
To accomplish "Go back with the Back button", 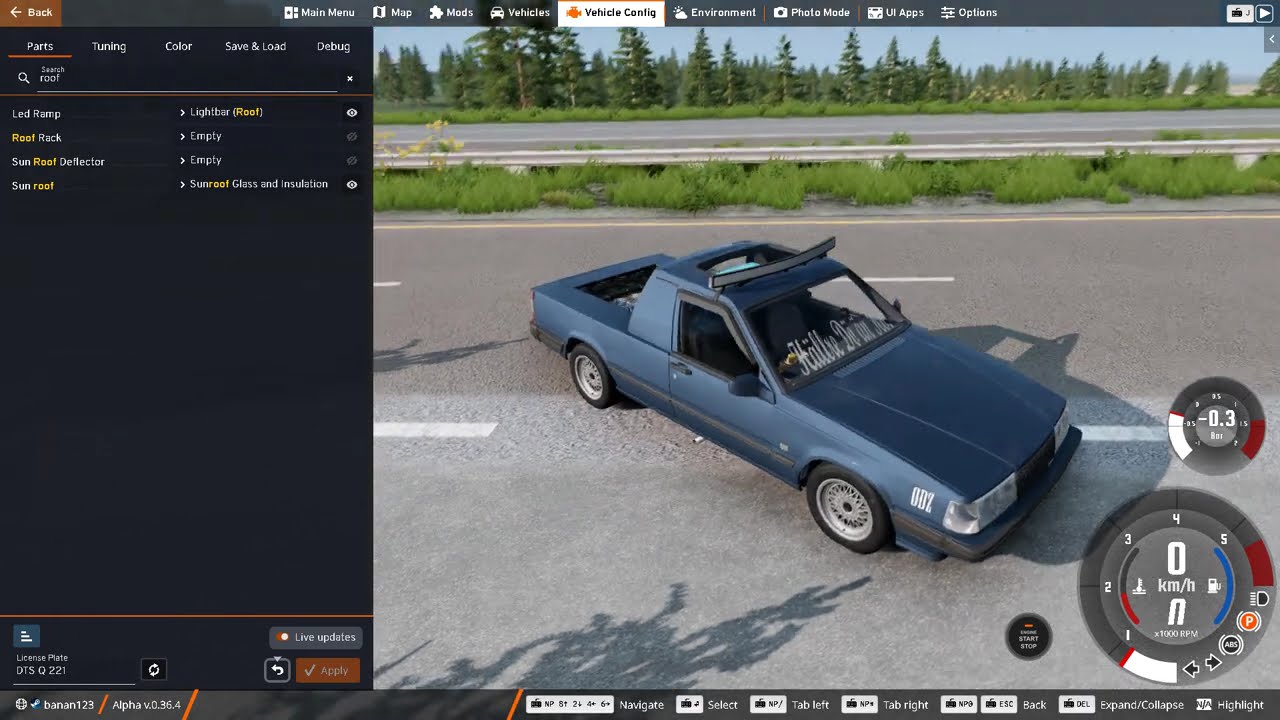I will (30, 12).
